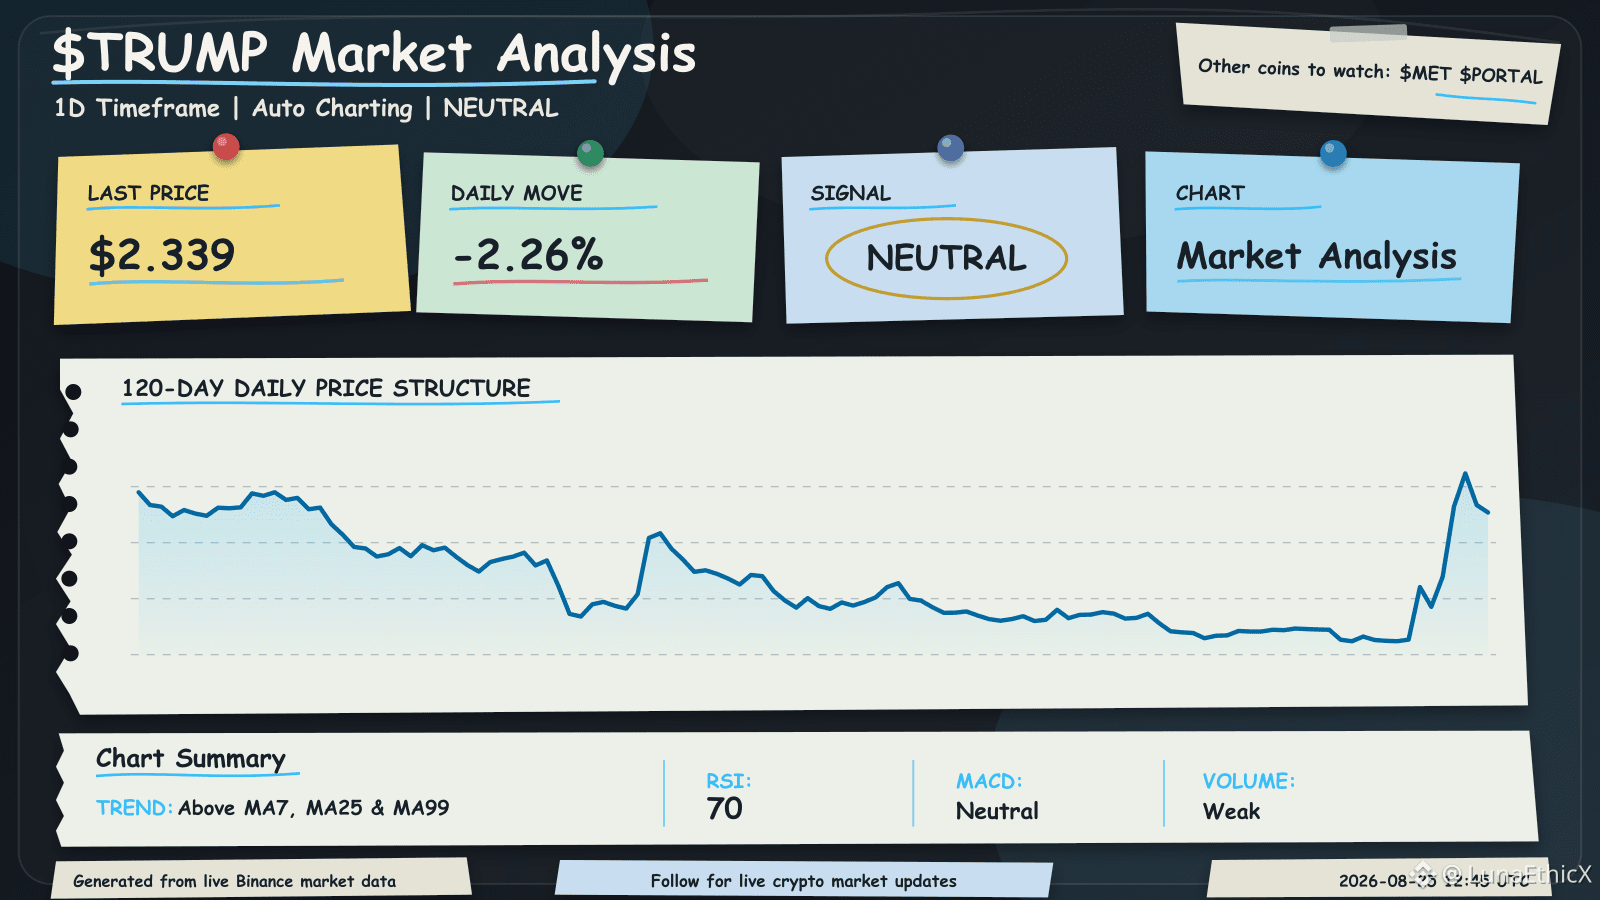
Task: Click the "SIGNAL" heading
Action: click(851, 193)
